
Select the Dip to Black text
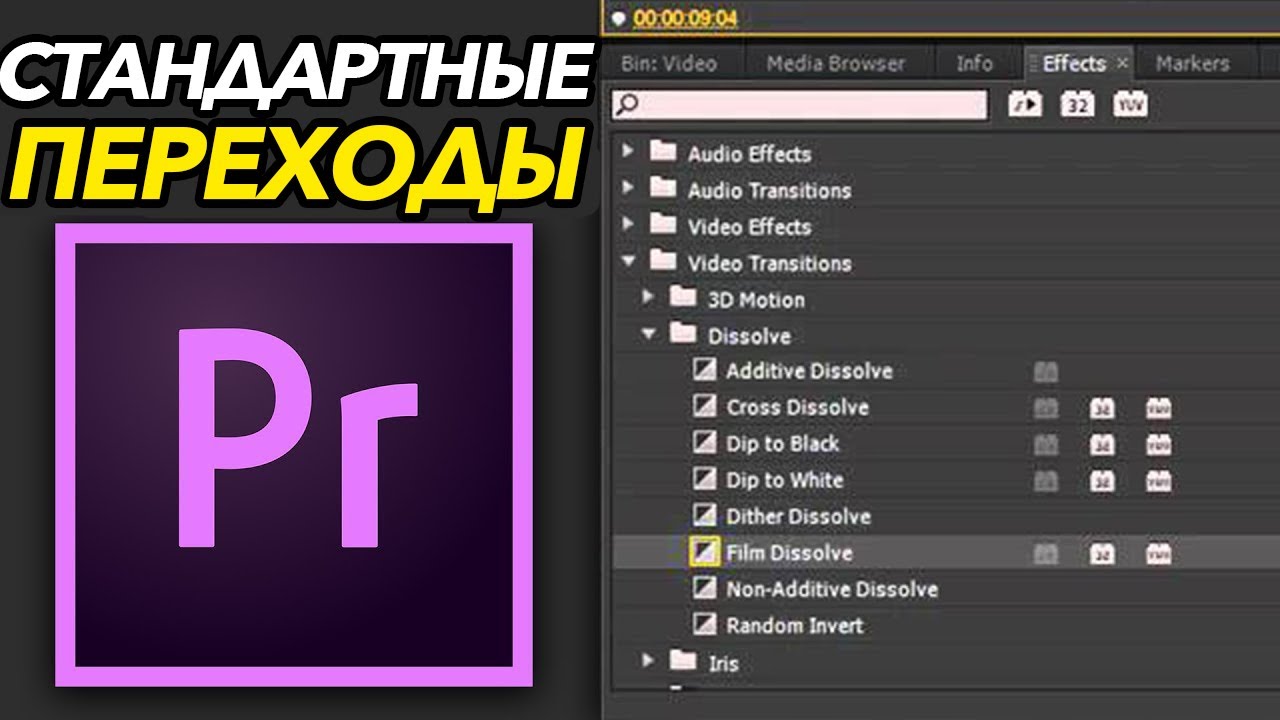click(x=783, y=444)
